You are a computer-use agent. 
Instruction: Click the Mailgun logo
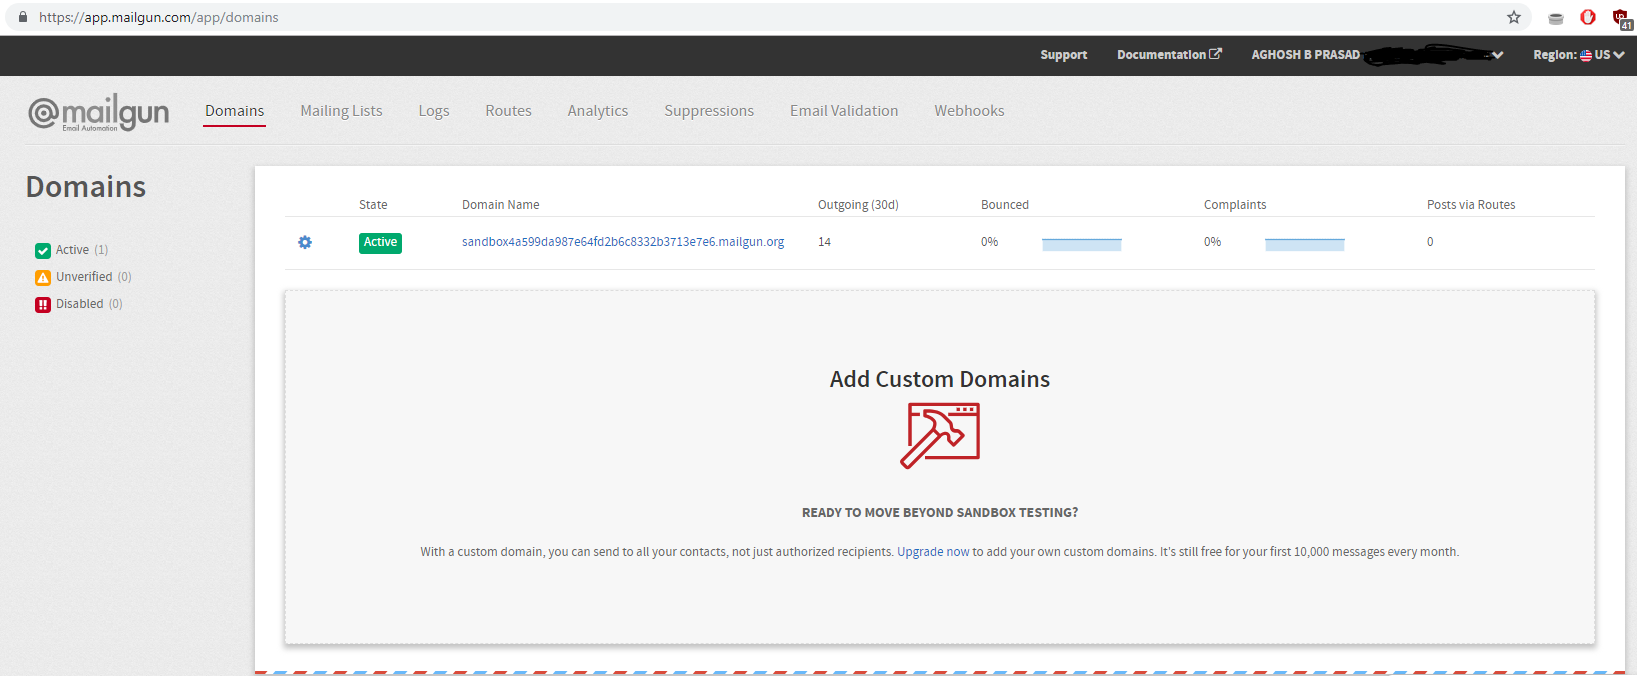98,112
